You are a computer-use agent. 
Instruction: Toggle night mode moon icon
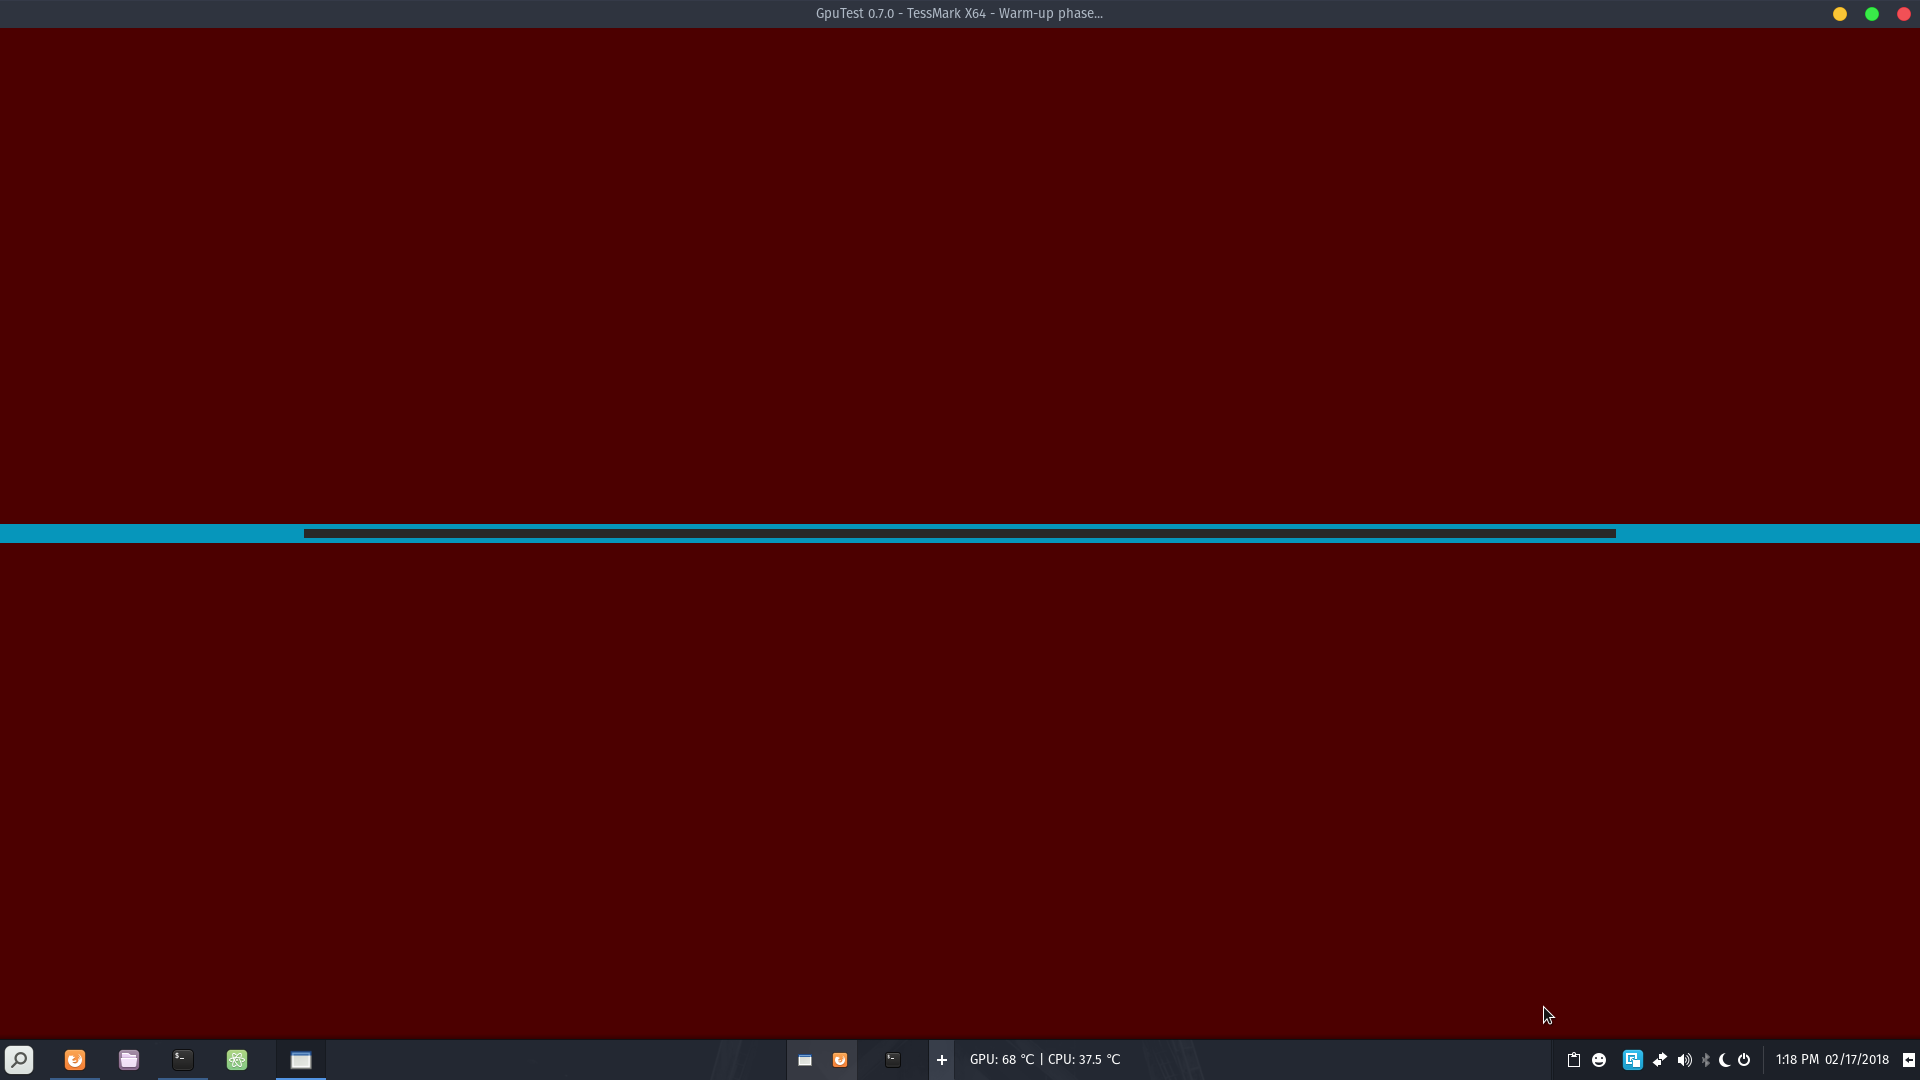(1724, 1060)
